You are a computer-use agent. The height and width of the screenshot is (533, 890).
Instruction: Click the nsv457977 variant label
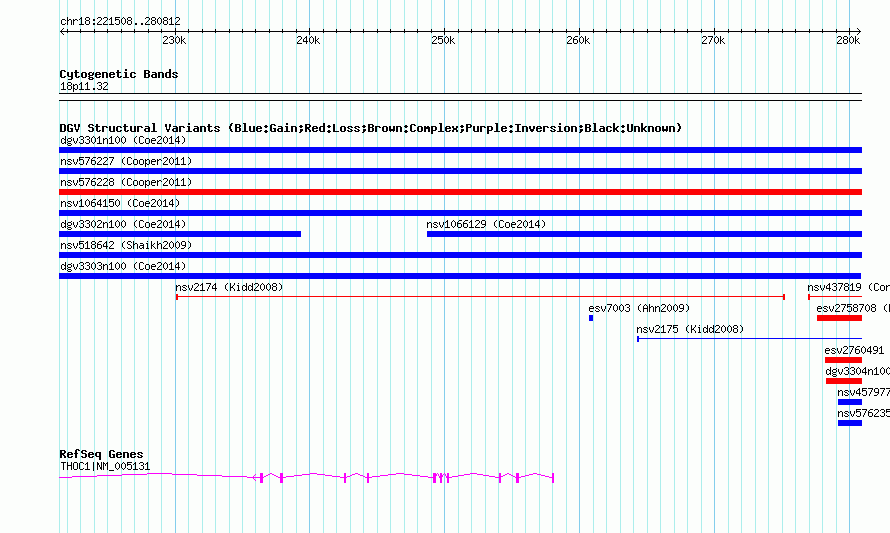pyautogui.click(x=863, y=392)
